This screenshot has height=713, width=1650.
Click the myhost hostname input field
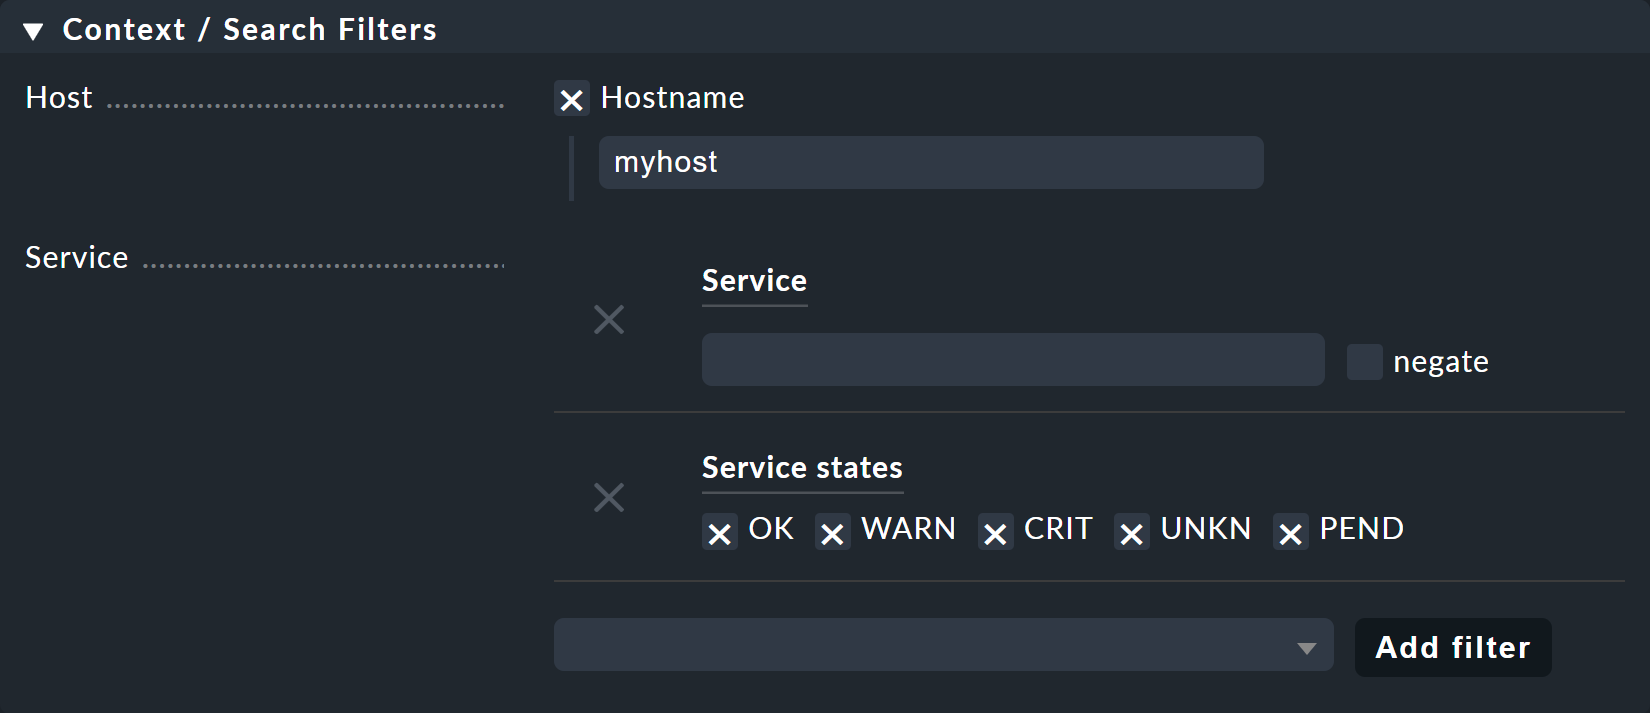pyautogui.click(x=930, y=162)
